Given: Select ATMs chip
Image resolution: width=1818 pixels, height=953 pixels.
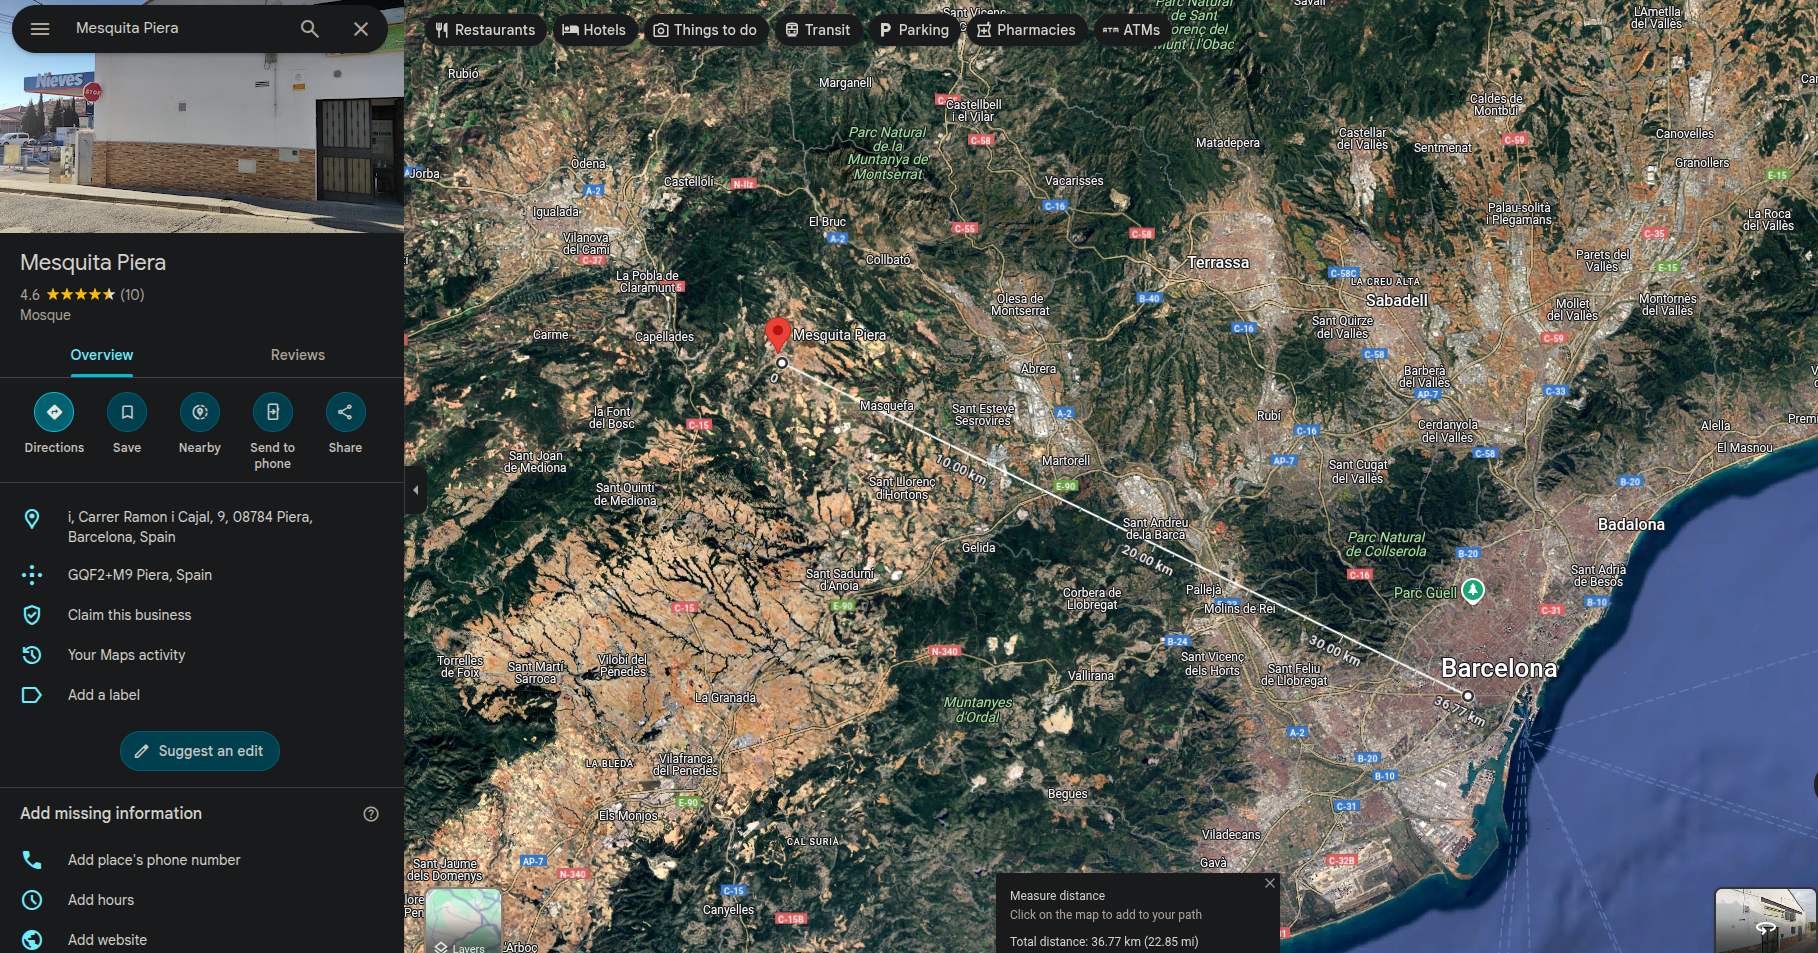Looking at the screenshot, I should 1131,30.
